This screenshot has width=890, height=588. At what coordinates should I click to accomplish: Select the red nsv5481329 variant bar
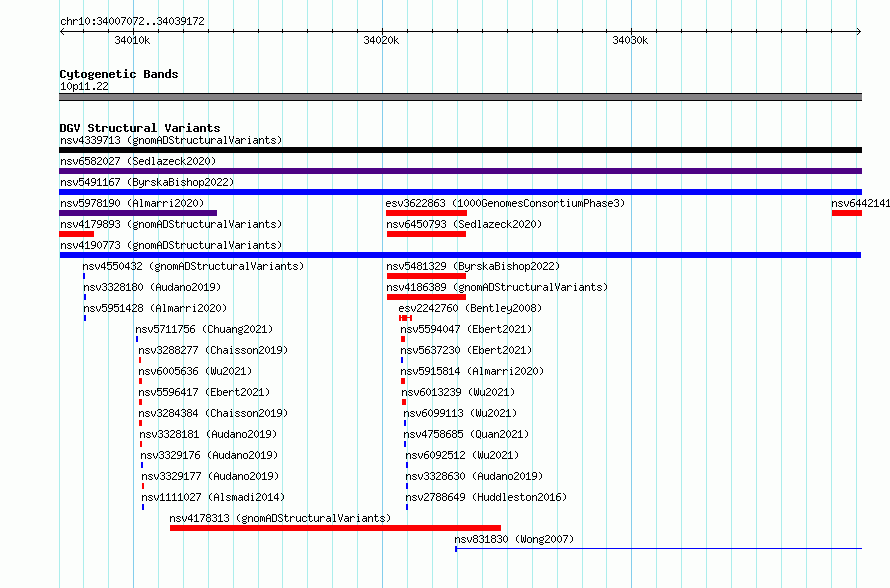click(x=426, y=276)
